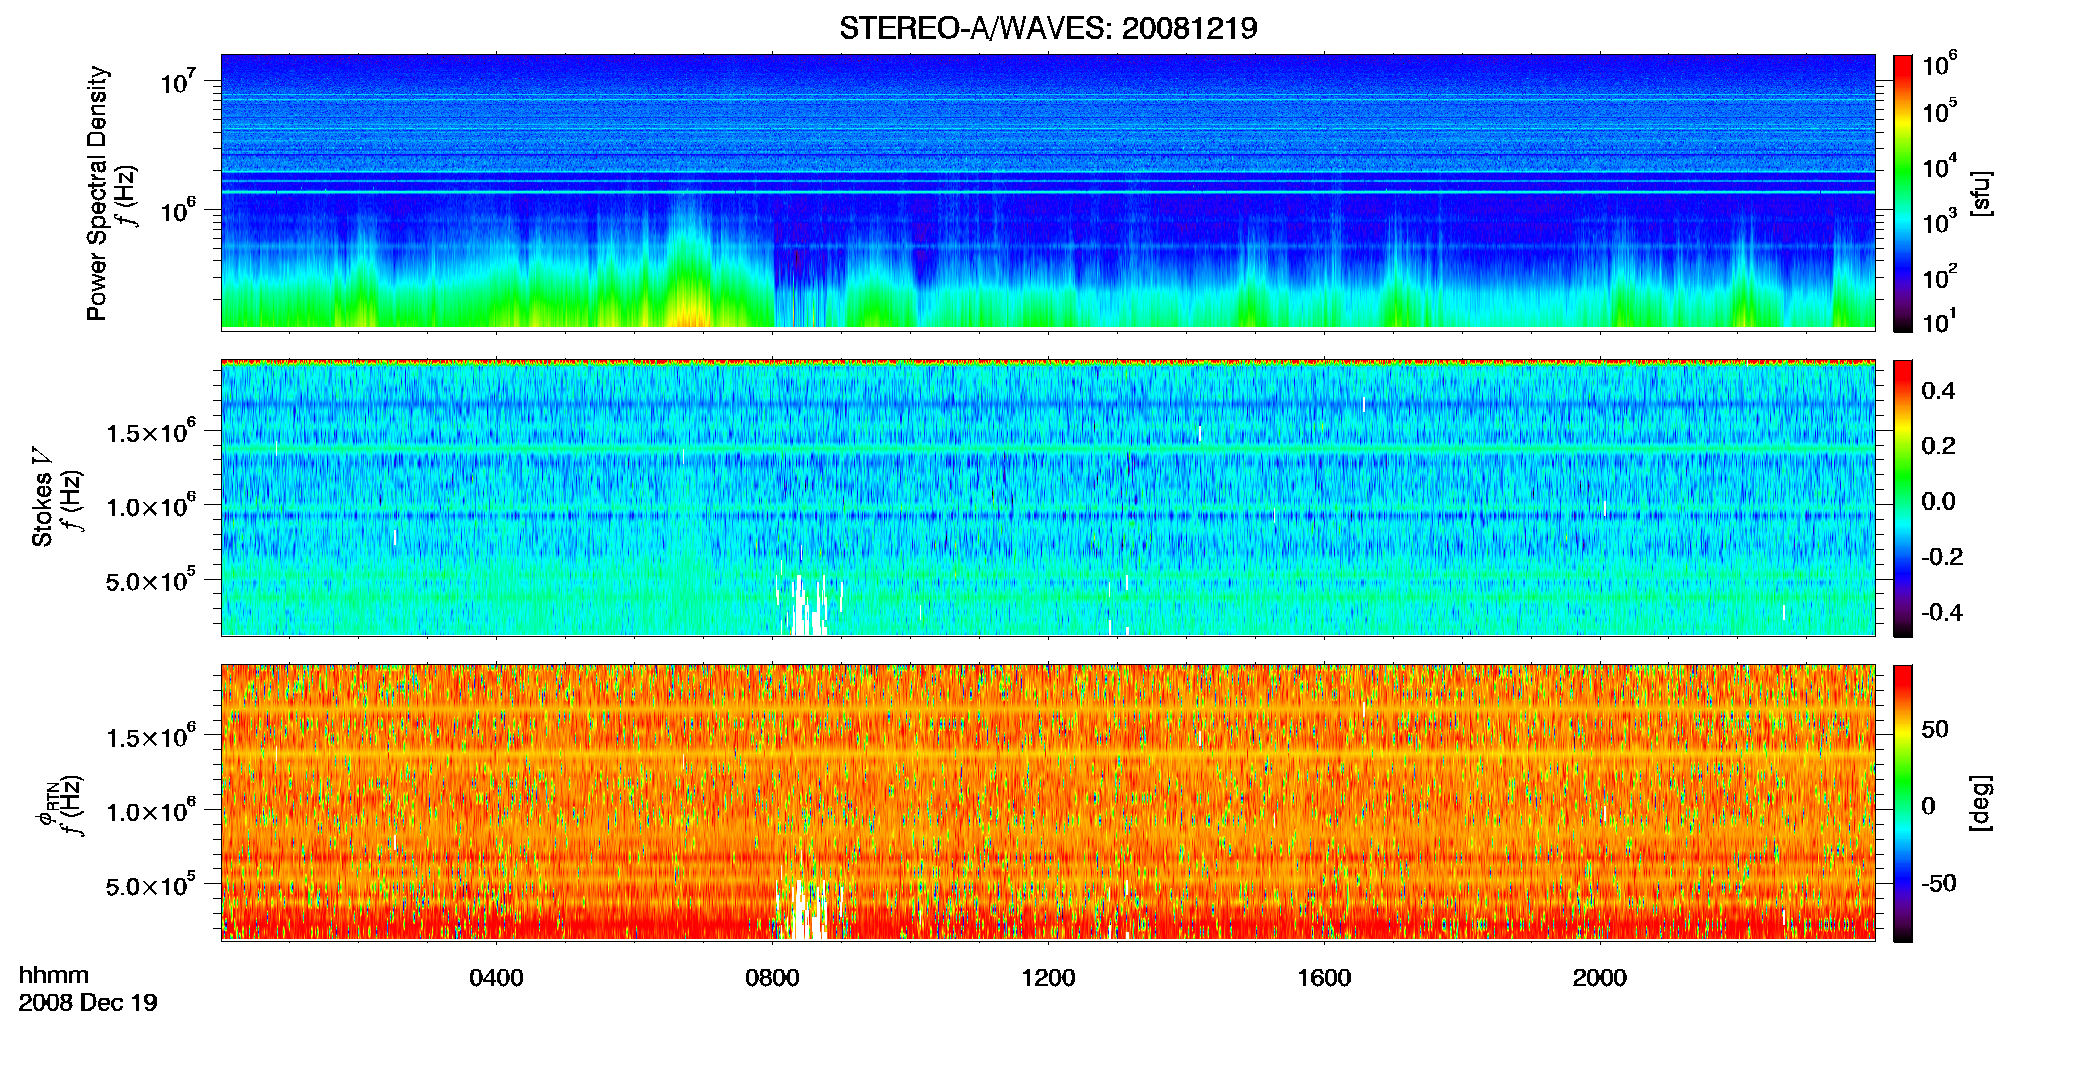The width and height of the screenshot is (2096, 1080).
Task: Select the 0.0 Stokes V colorbar value
Action: (1938, 501)
